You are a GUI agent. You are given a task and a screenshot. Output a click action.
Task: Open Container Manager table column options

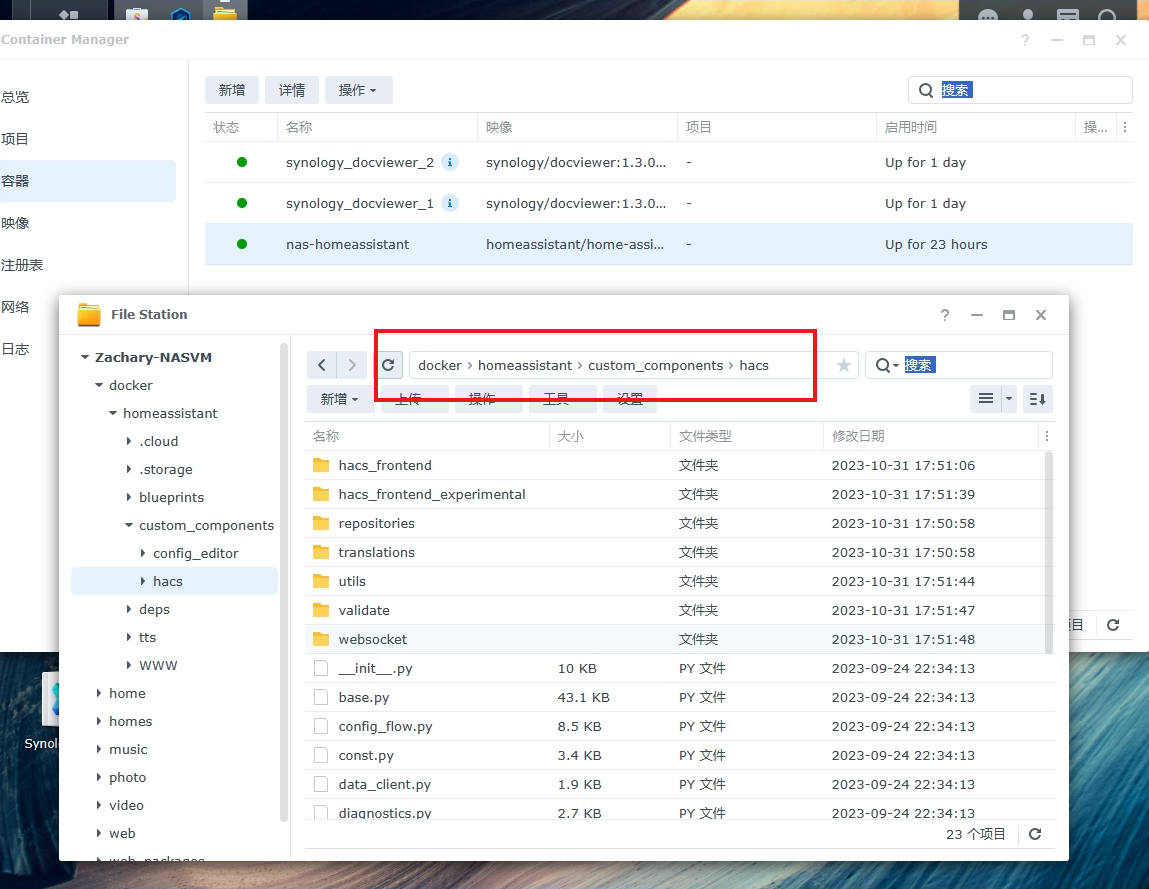(x=1125, y=127)
